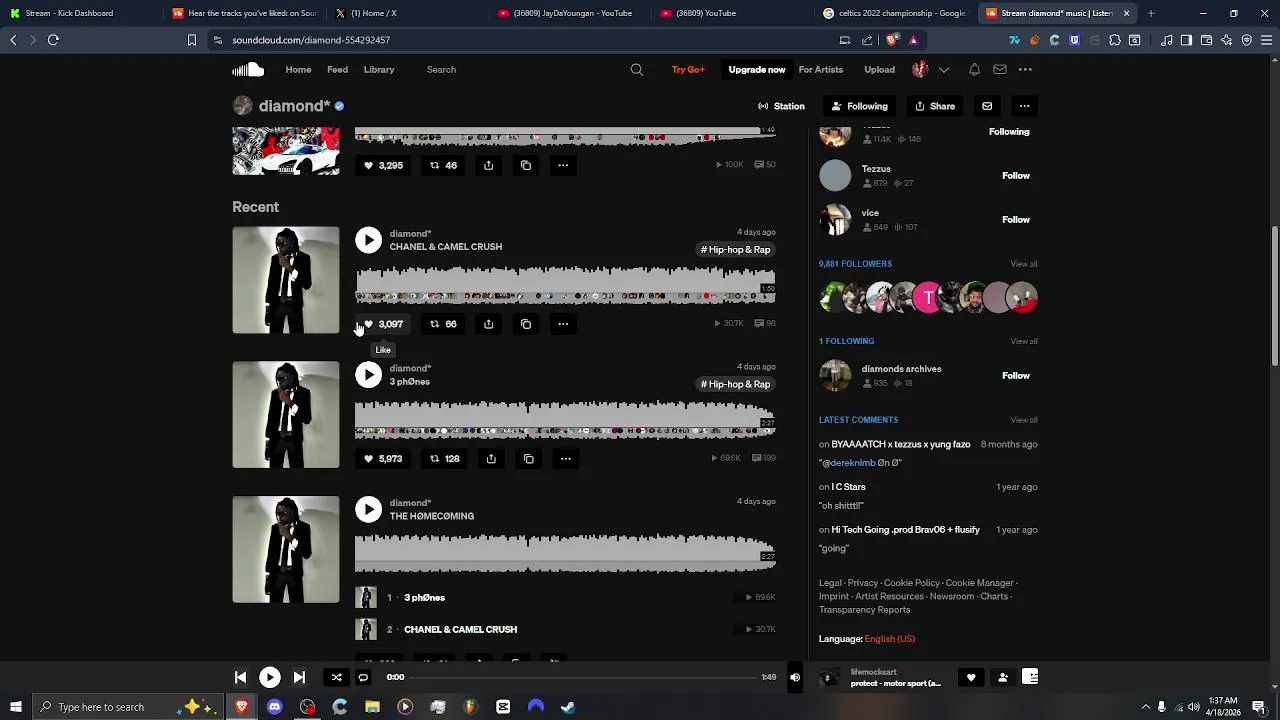Switch to the JayDaYoungan YouTube tab

coord(572,13)
